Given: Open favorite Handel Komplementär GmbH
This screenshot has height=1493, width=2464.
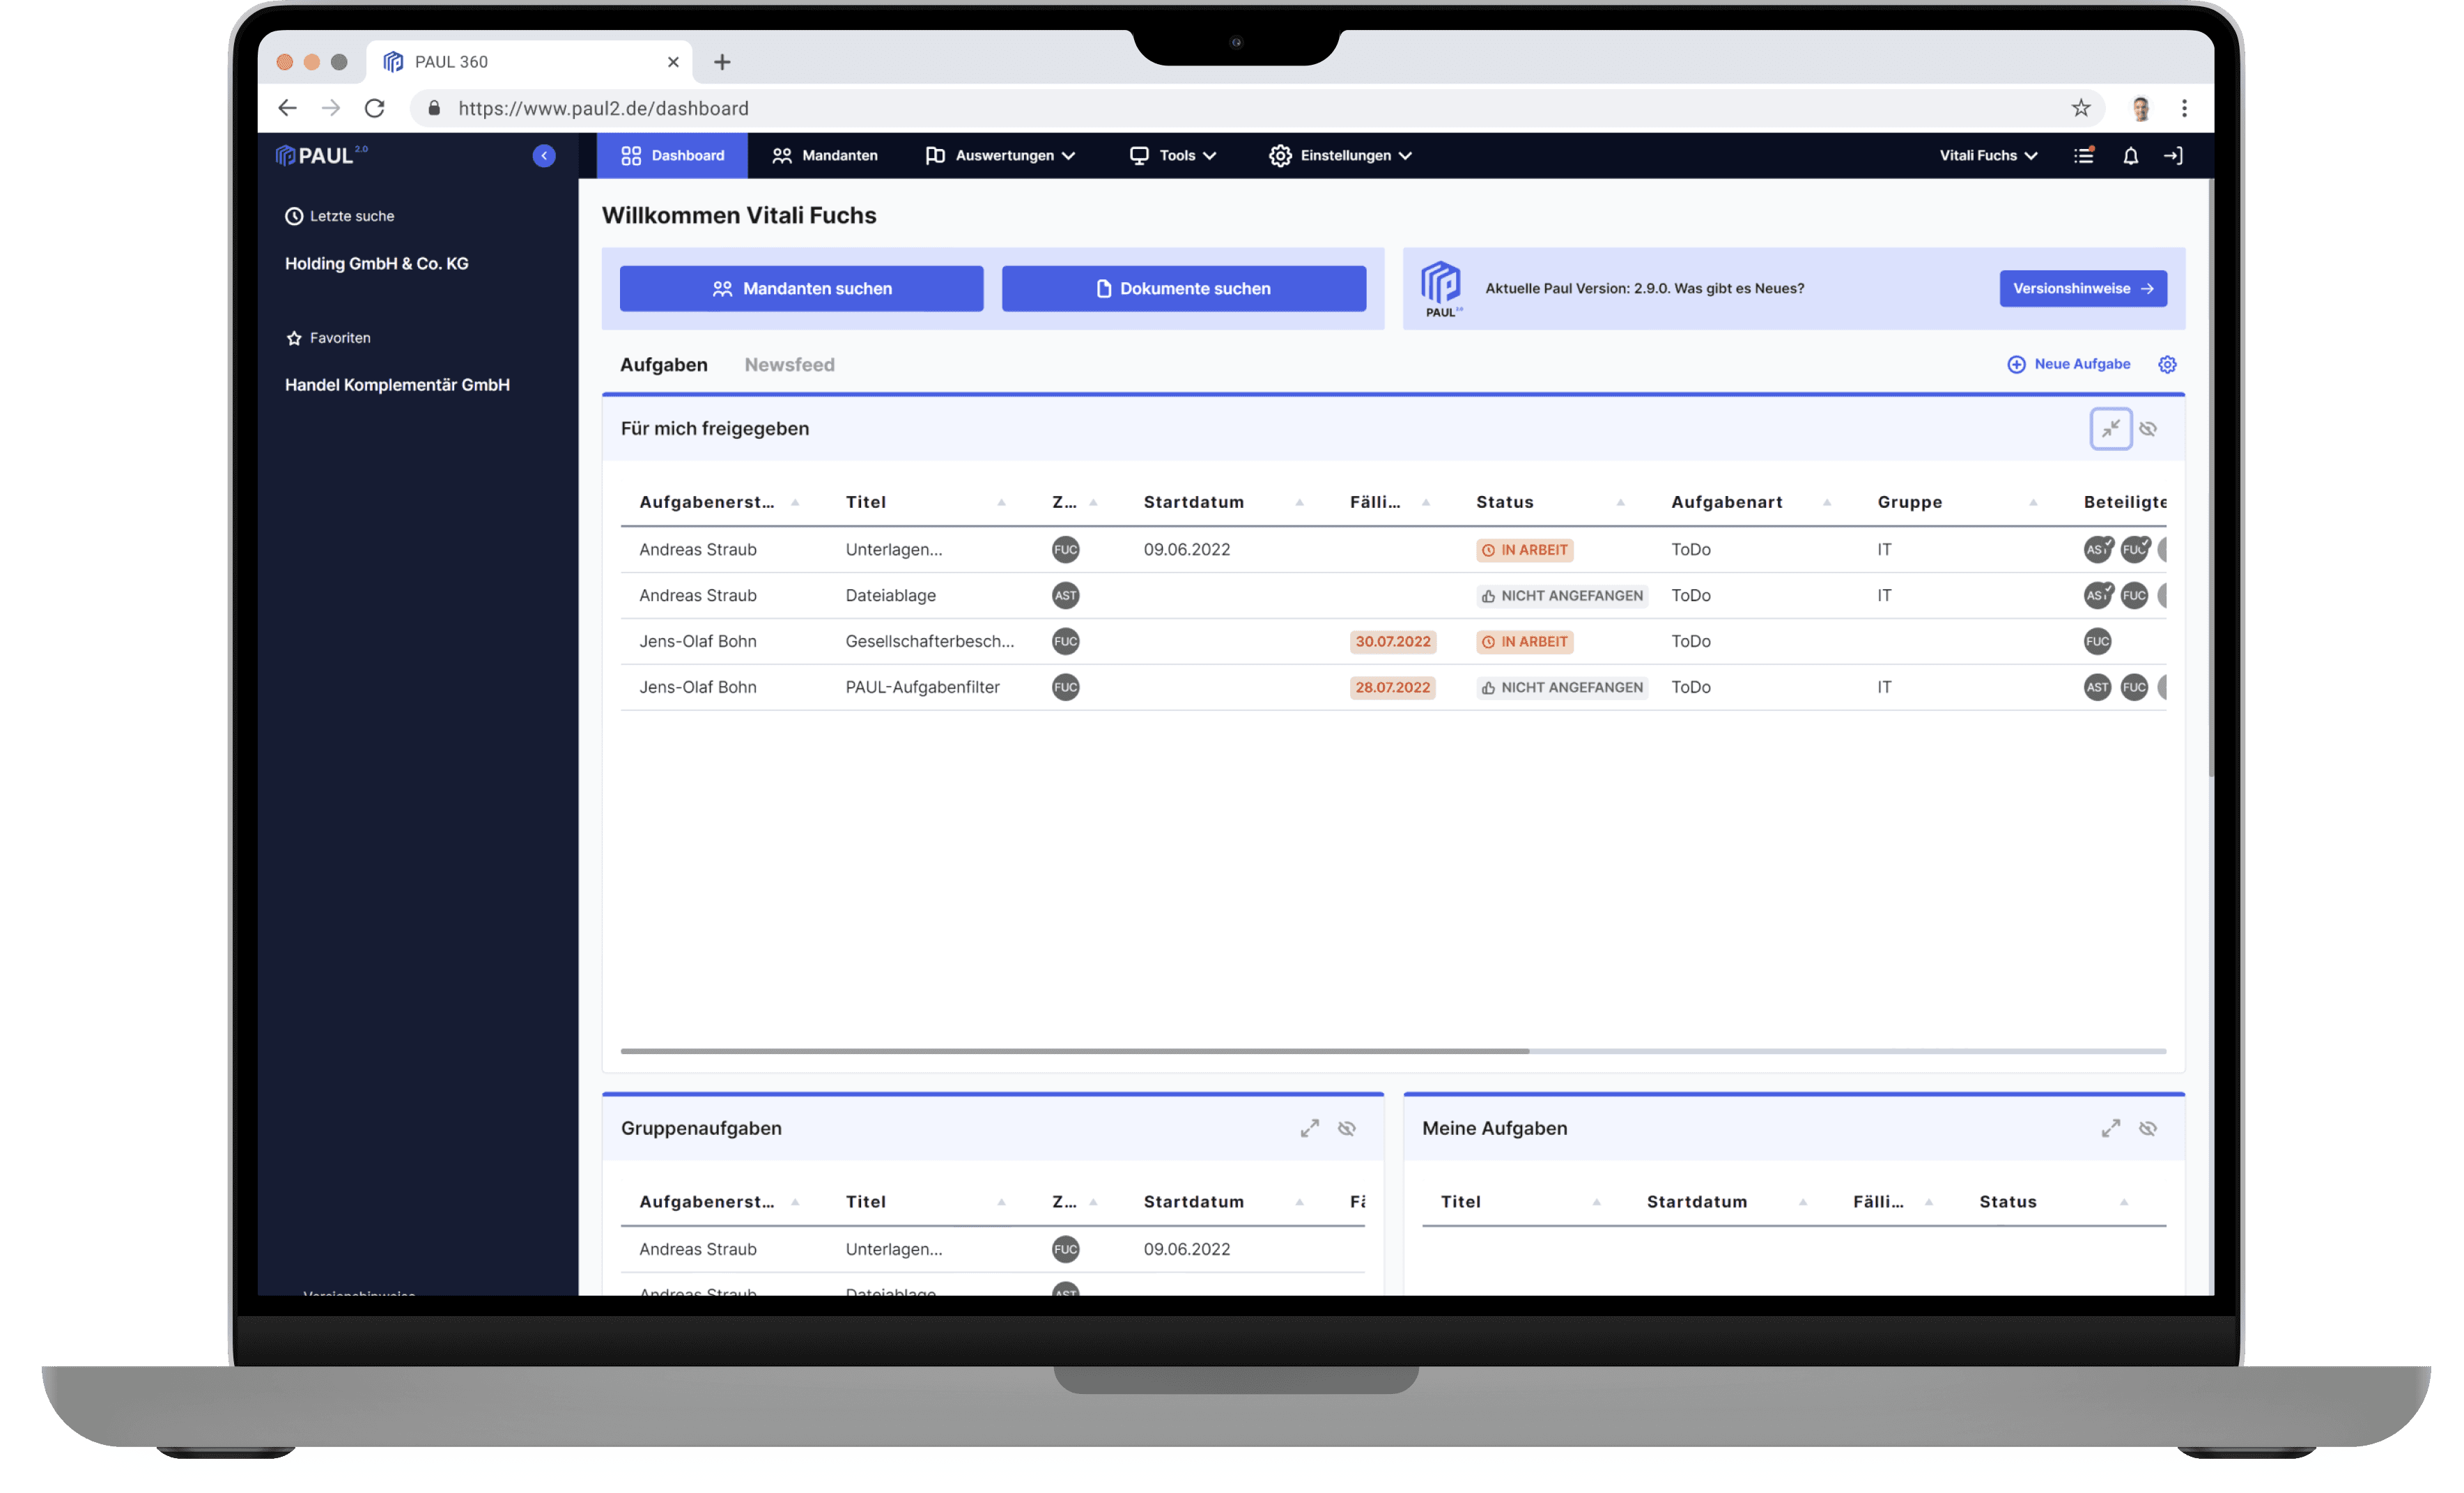Looking at the screenshot, I should [397, 385].
